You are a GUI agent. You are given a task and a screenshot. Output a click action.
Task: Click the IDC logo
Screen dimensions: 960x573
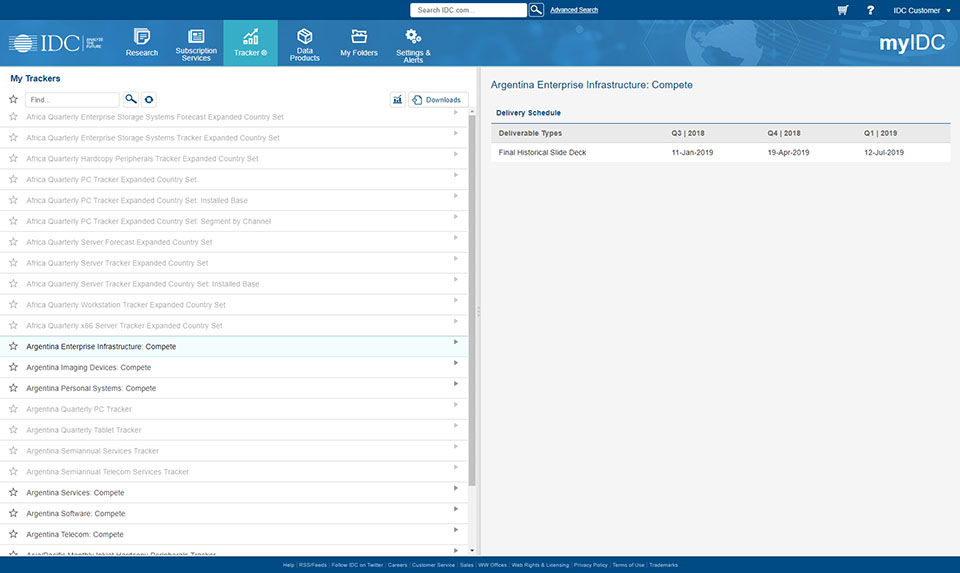point(56,43)
